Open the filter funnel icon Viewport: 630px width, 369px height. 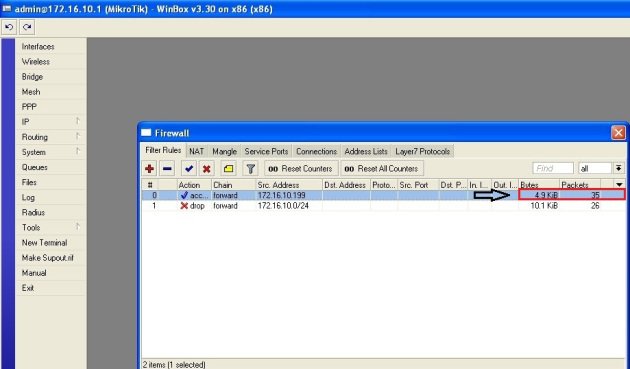tap(250, 169)
